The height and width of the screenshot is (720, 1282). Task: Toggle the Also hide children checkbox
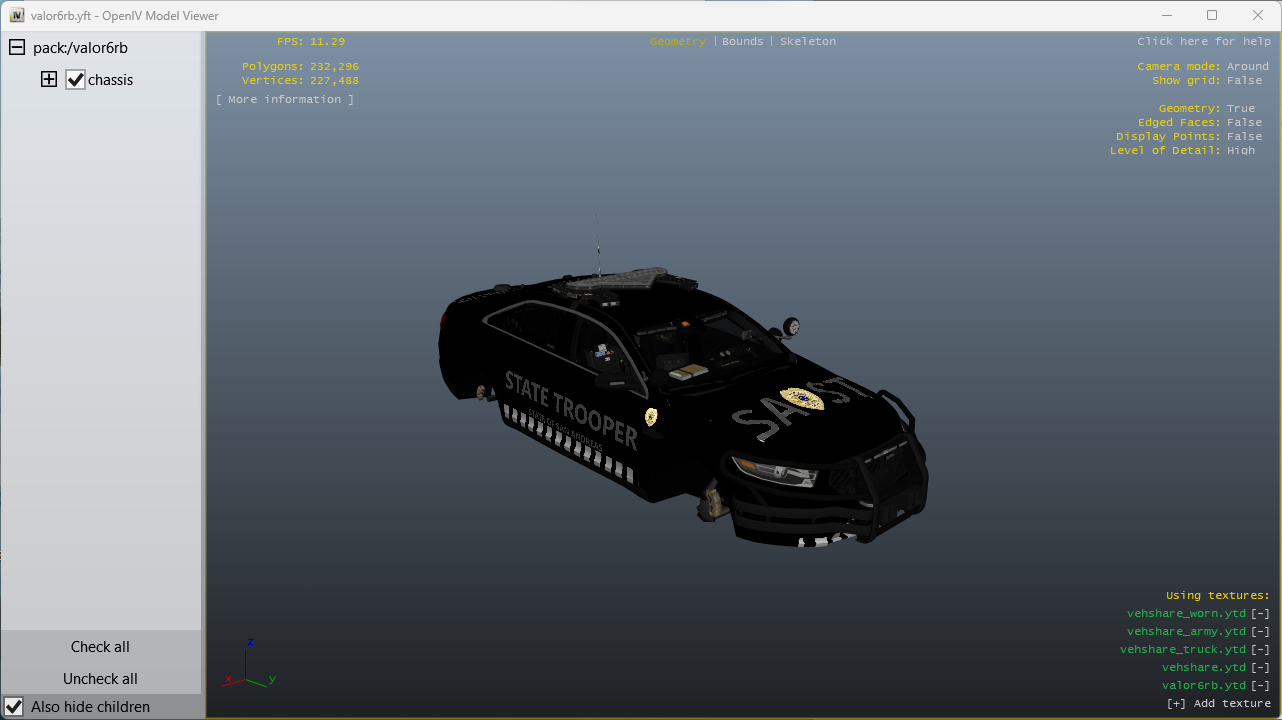(14, 707)
